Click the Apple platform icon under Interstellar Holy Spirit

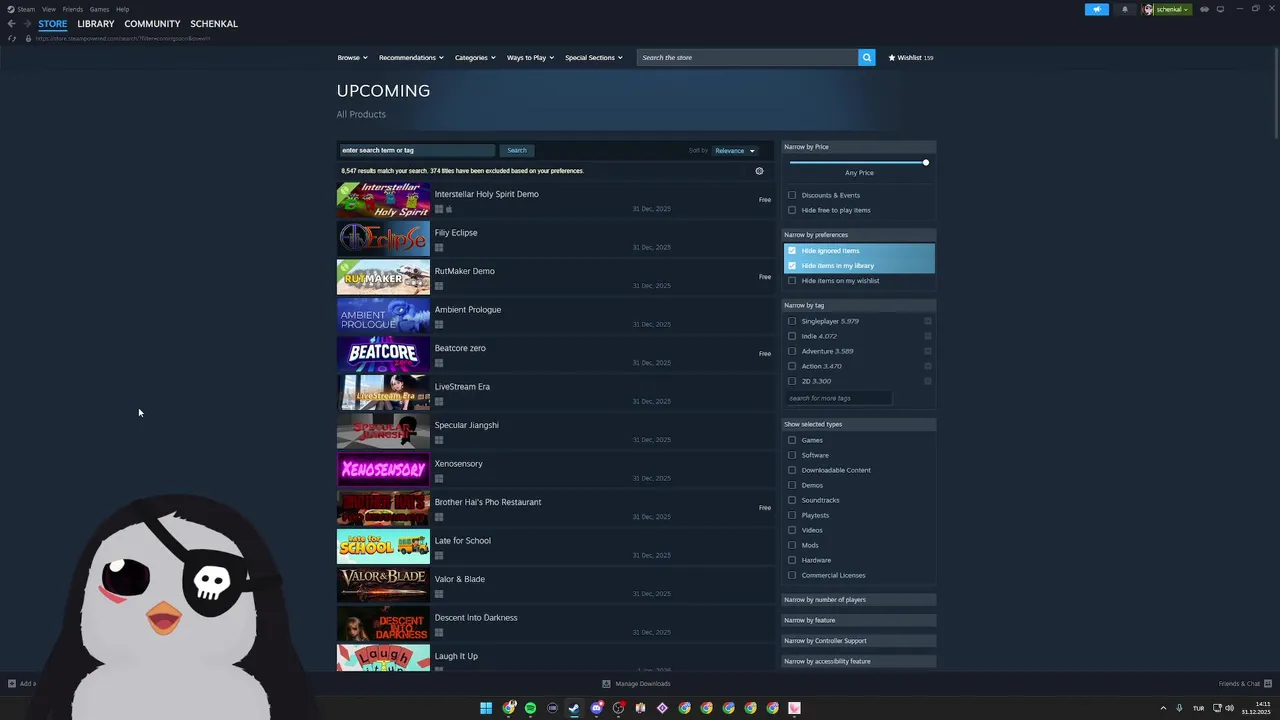click(449, 209)
